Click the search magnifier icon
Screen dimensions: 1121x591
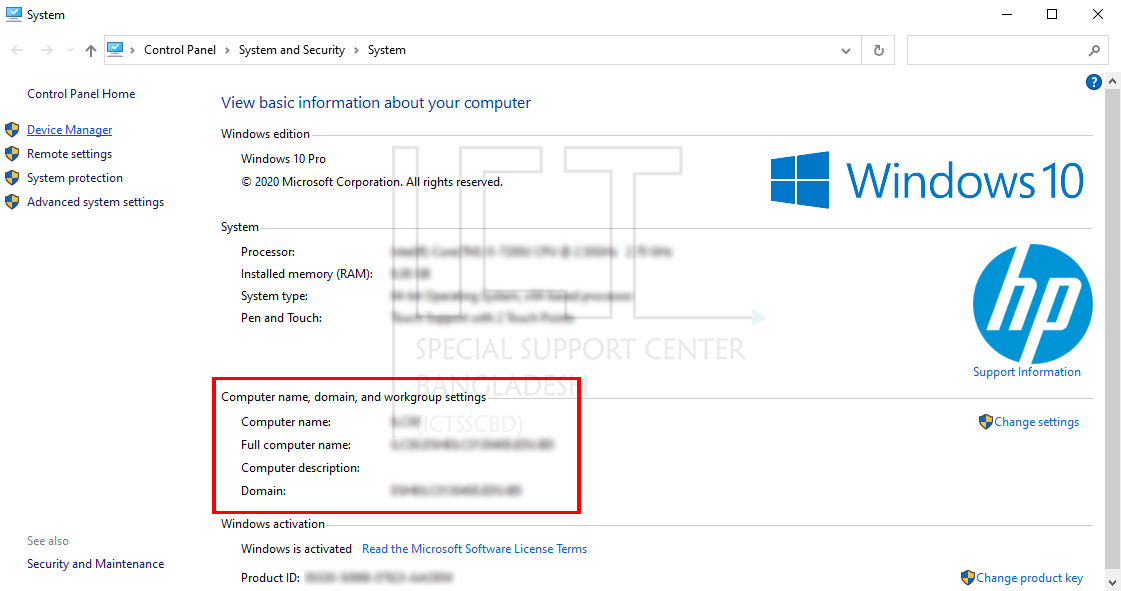point(1094,51)
